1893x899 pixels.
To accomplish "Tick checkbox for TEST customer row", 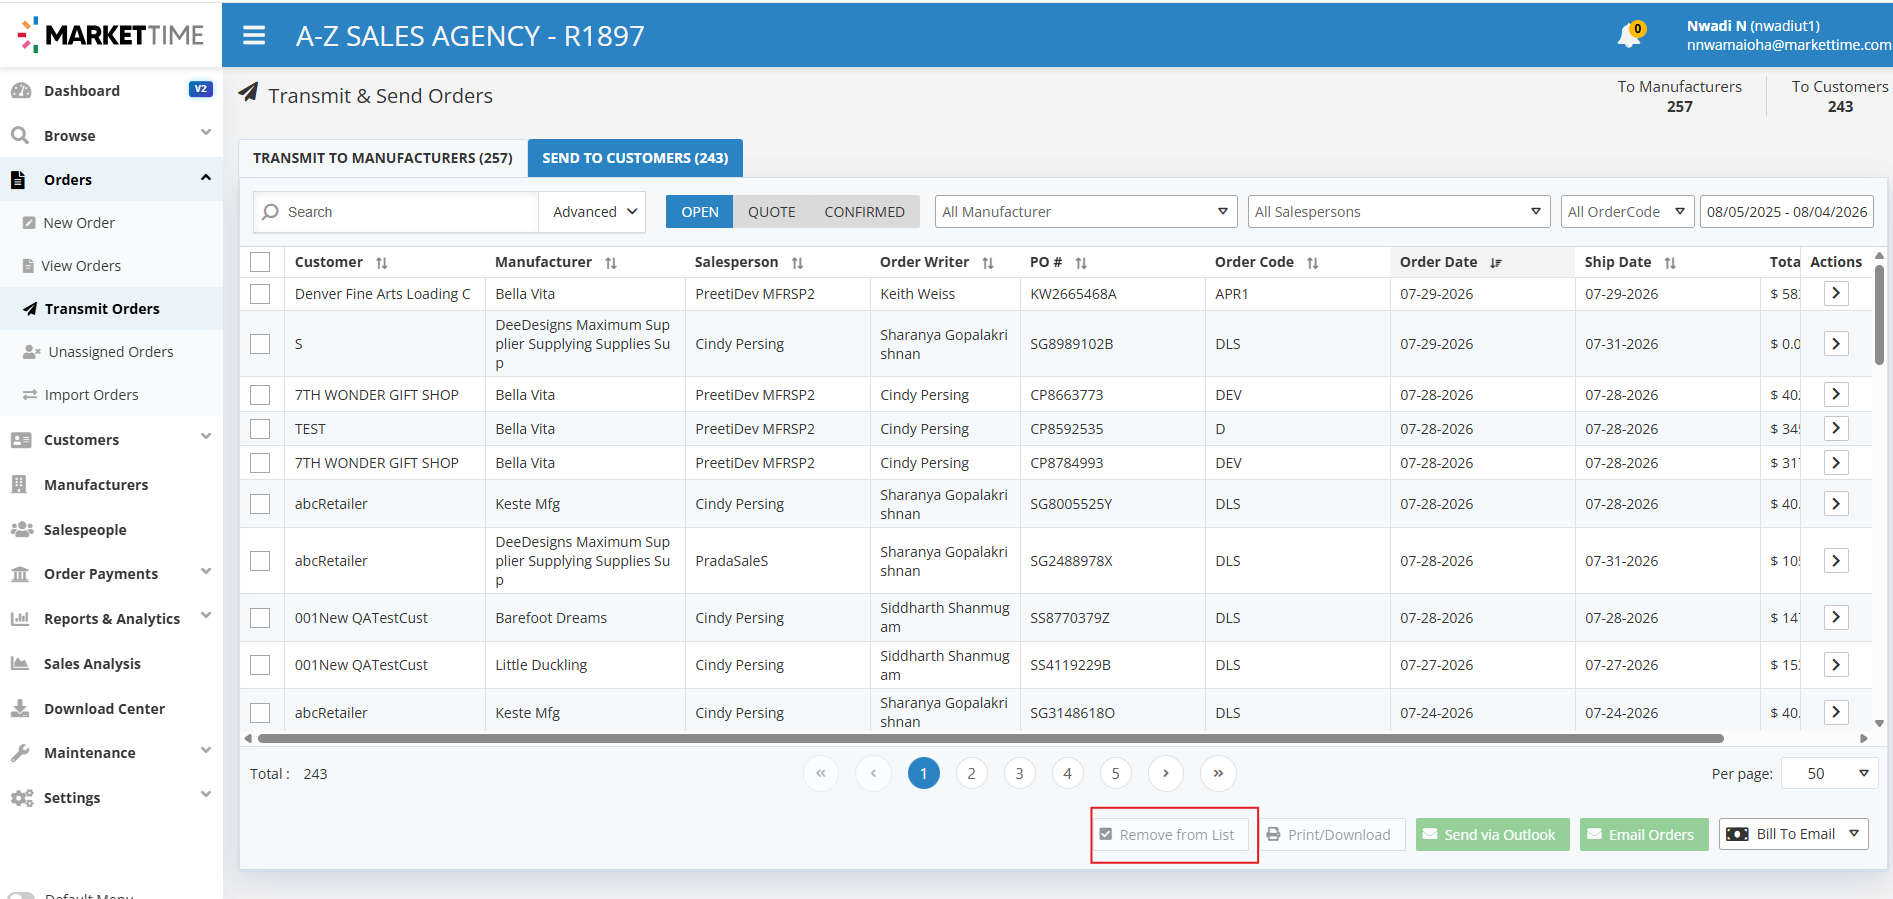I will coord(260,429).
